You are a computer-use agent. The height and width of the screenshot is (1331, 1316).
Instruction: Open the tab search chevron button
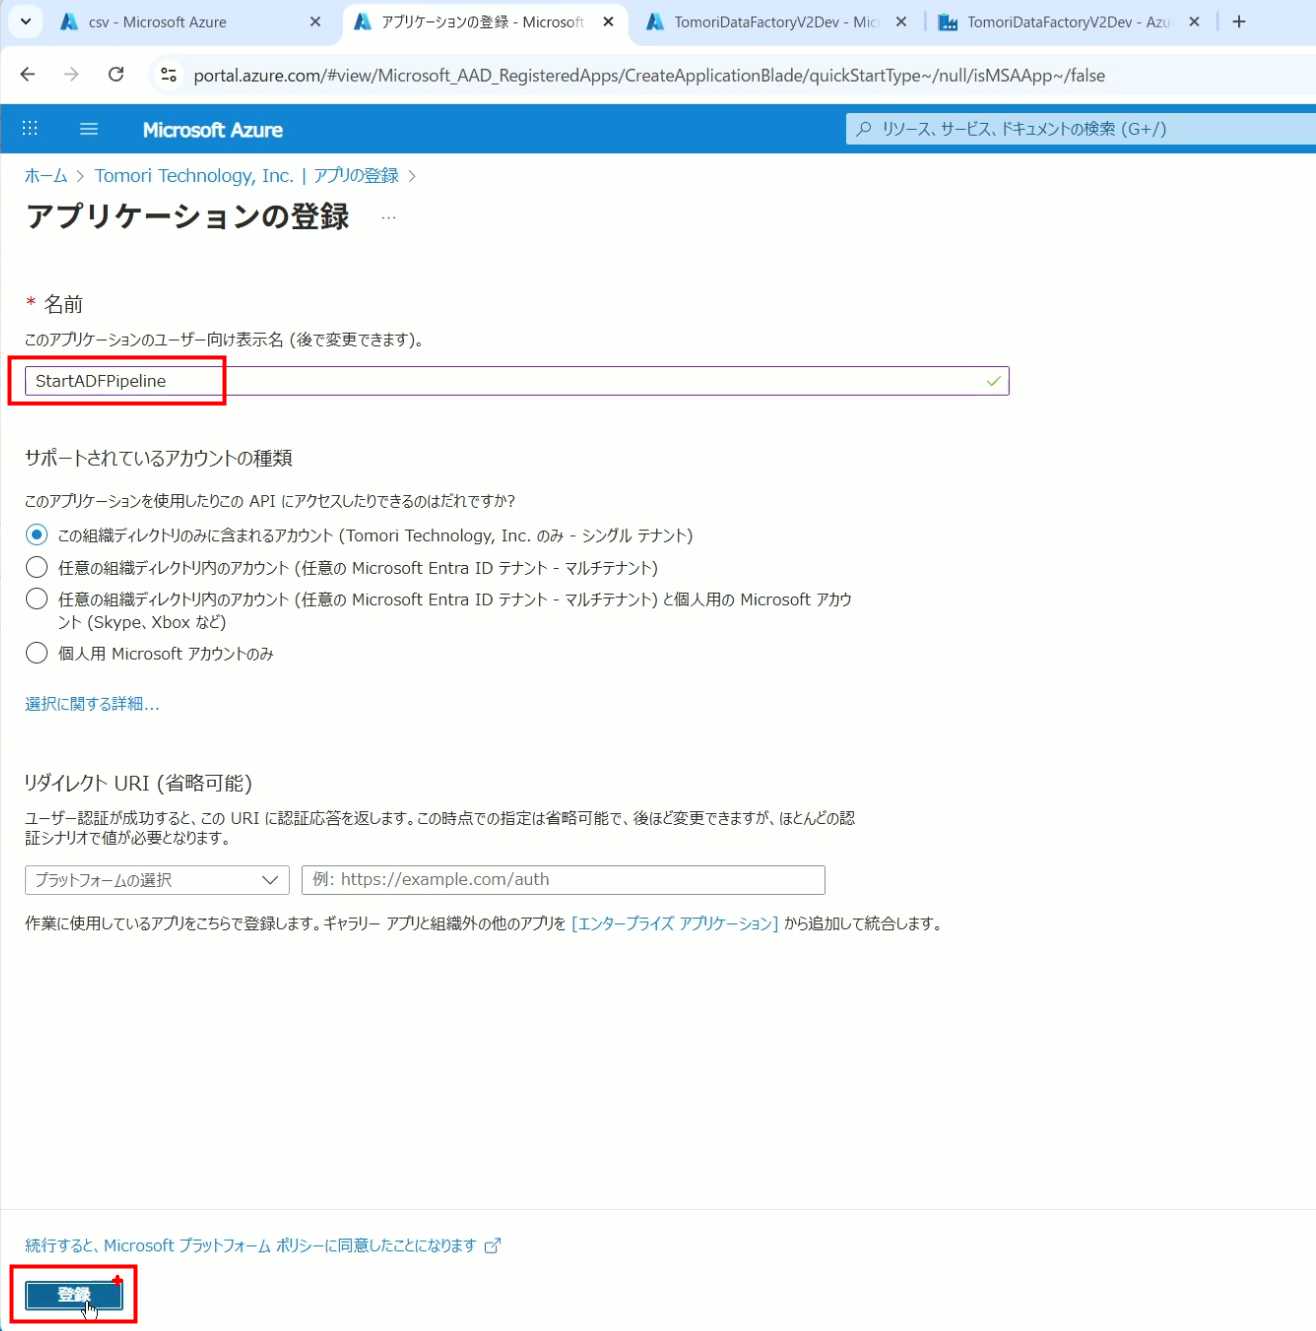[25, 22]
